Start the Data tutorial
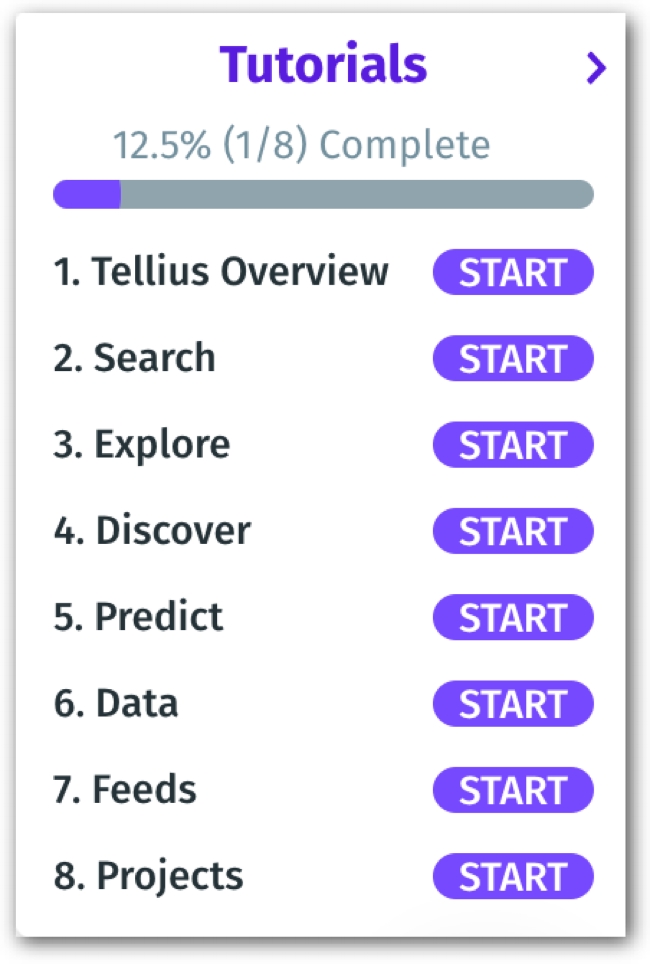 pos(513,705)
